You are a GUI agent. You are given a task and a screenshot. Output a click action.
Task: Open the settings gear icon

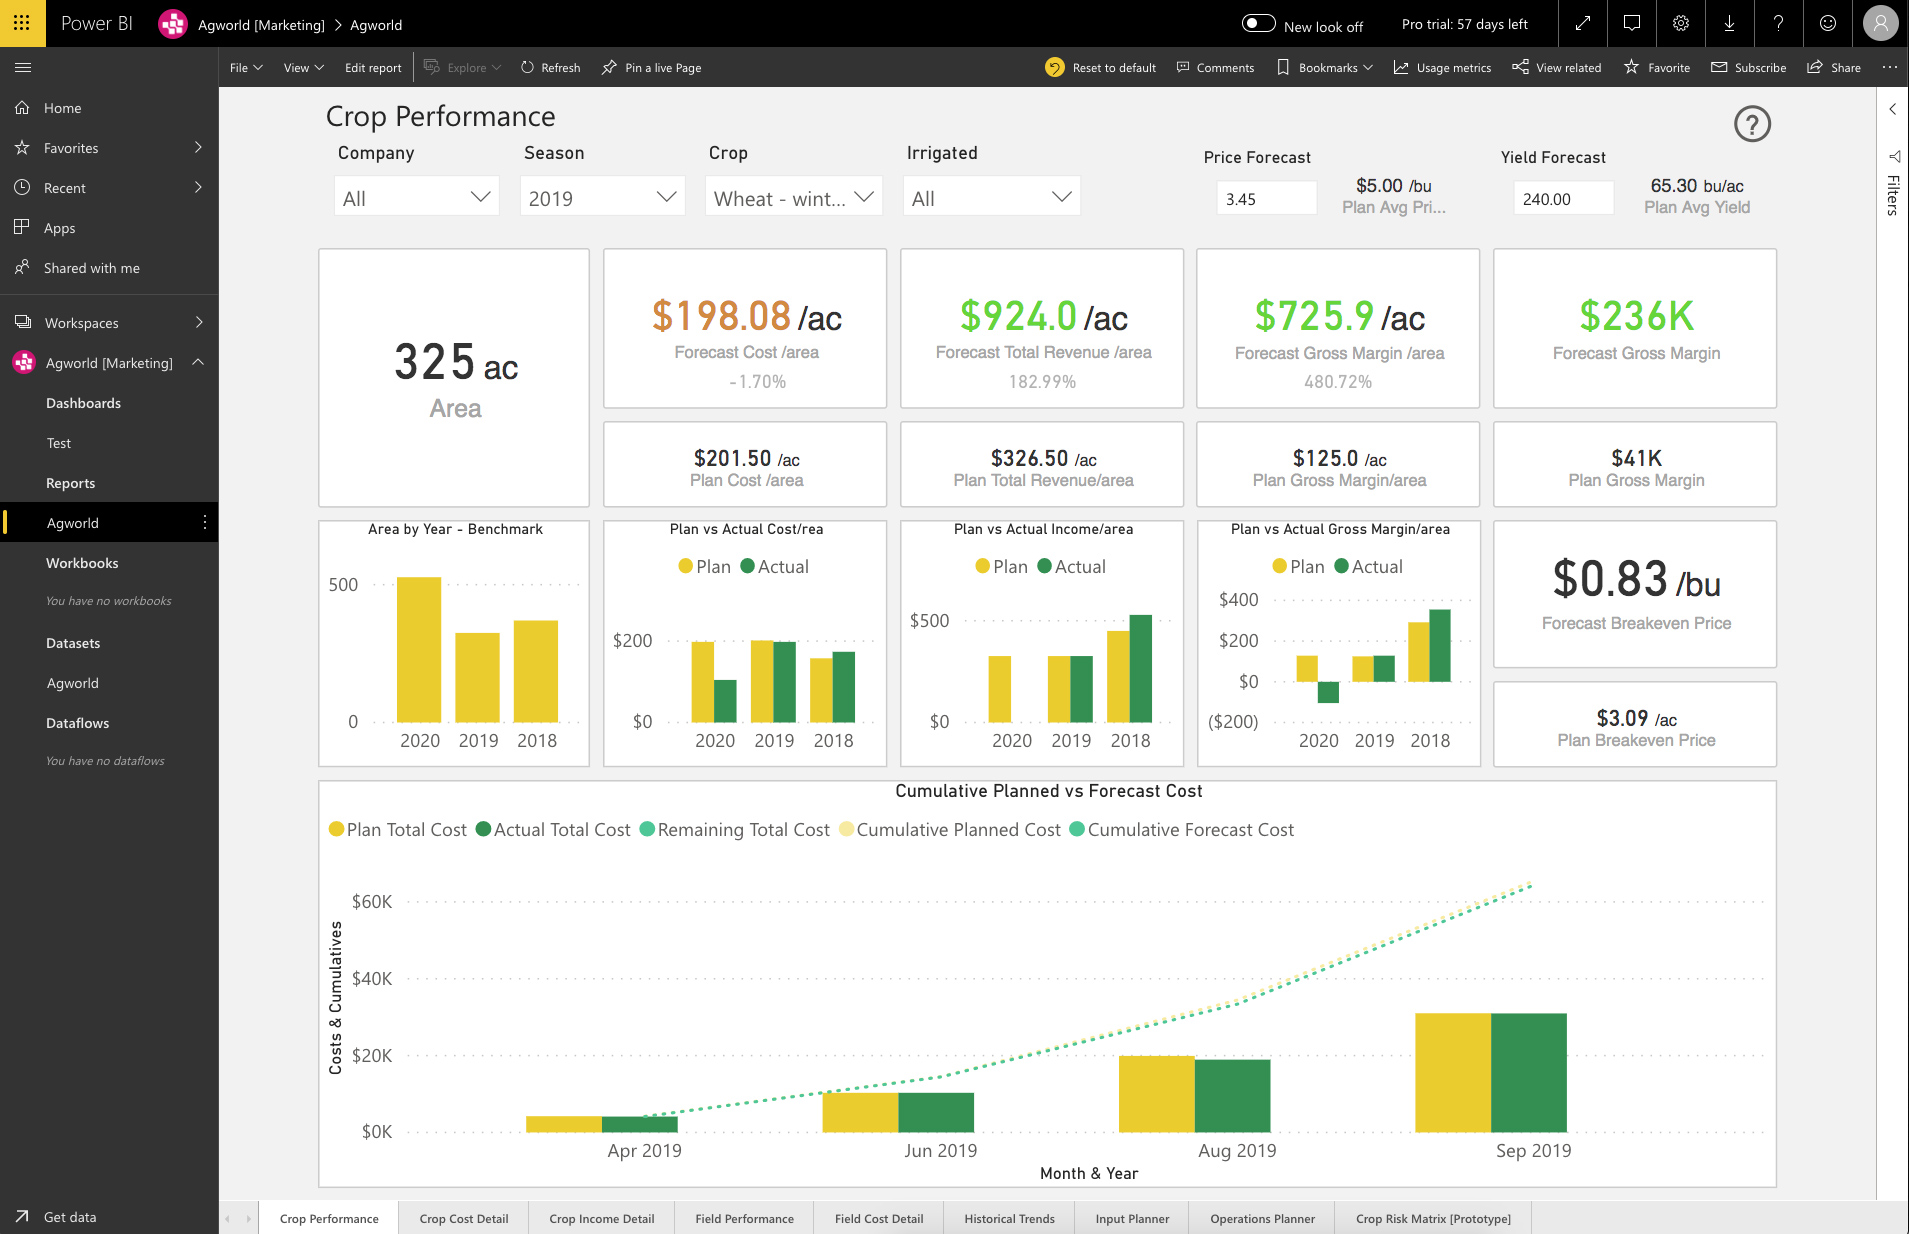[1681, 23]
